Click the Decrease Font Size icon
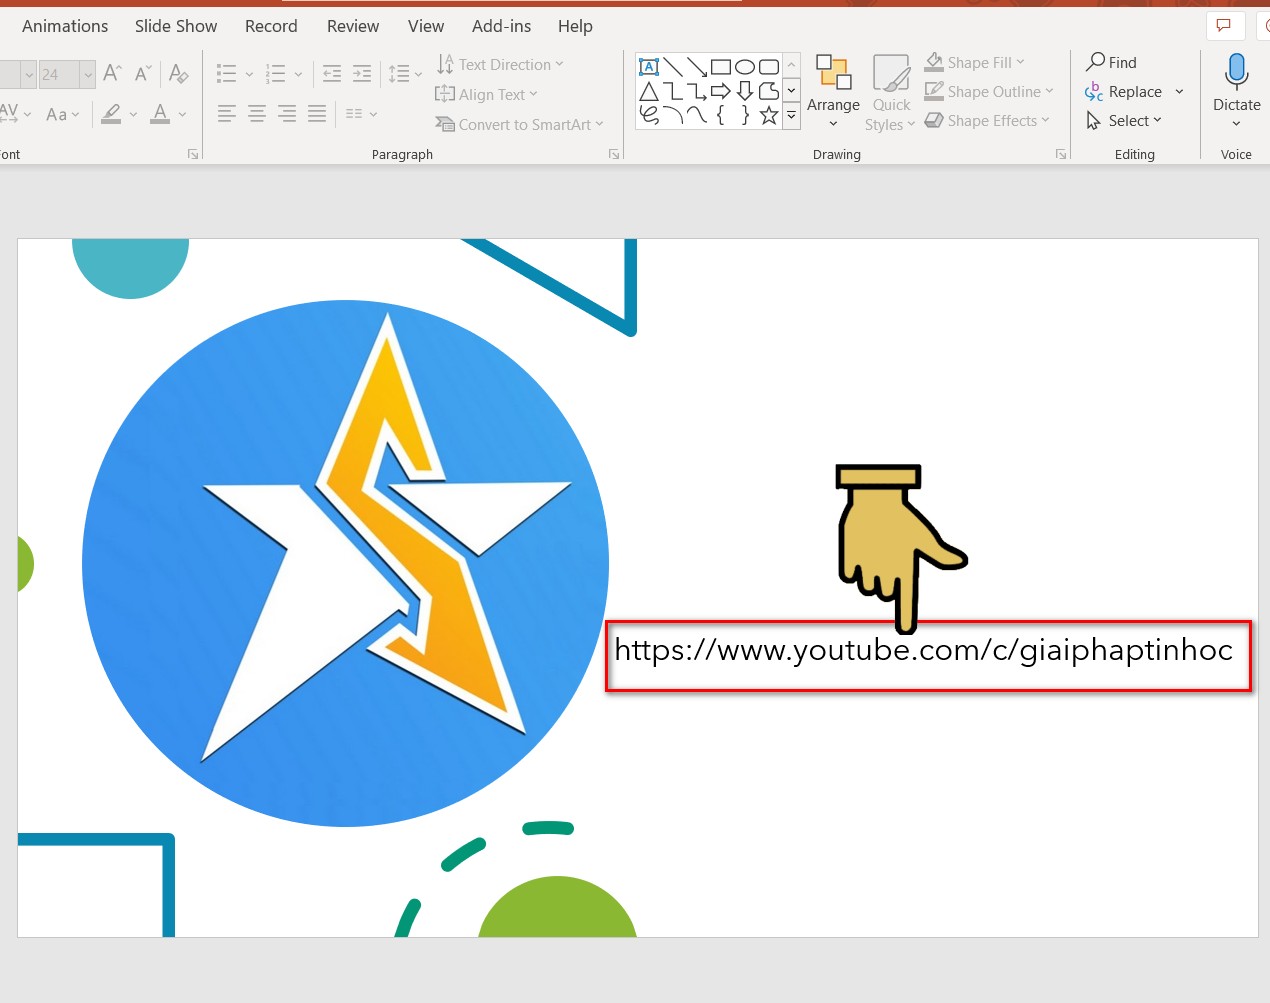The image size is (1270, 1003). point(143,73)
